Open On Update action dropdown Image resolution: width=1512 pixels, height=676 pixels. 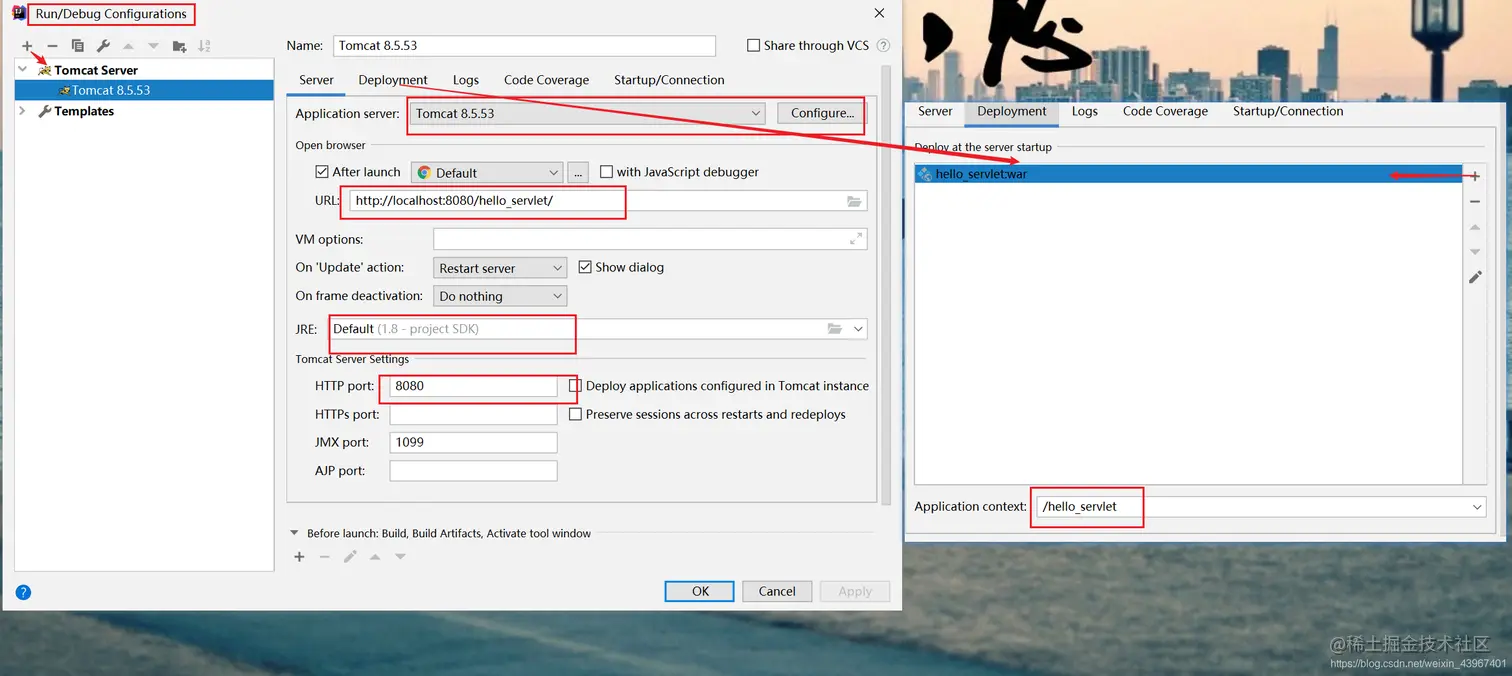pyautogui.click(x=499, y=268)
